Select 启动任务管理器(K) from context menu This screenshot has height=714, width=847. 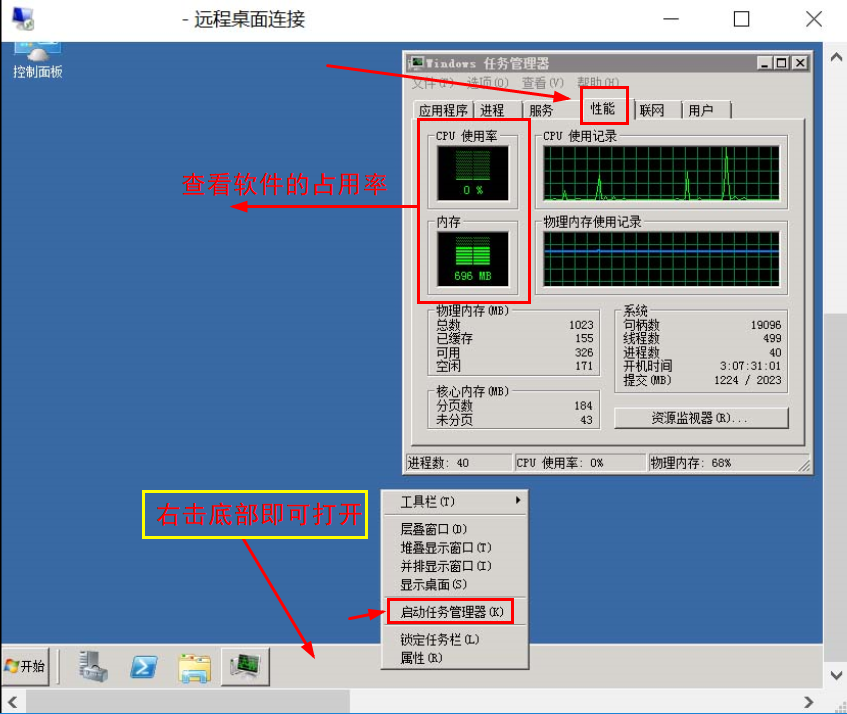coord(451,611)
